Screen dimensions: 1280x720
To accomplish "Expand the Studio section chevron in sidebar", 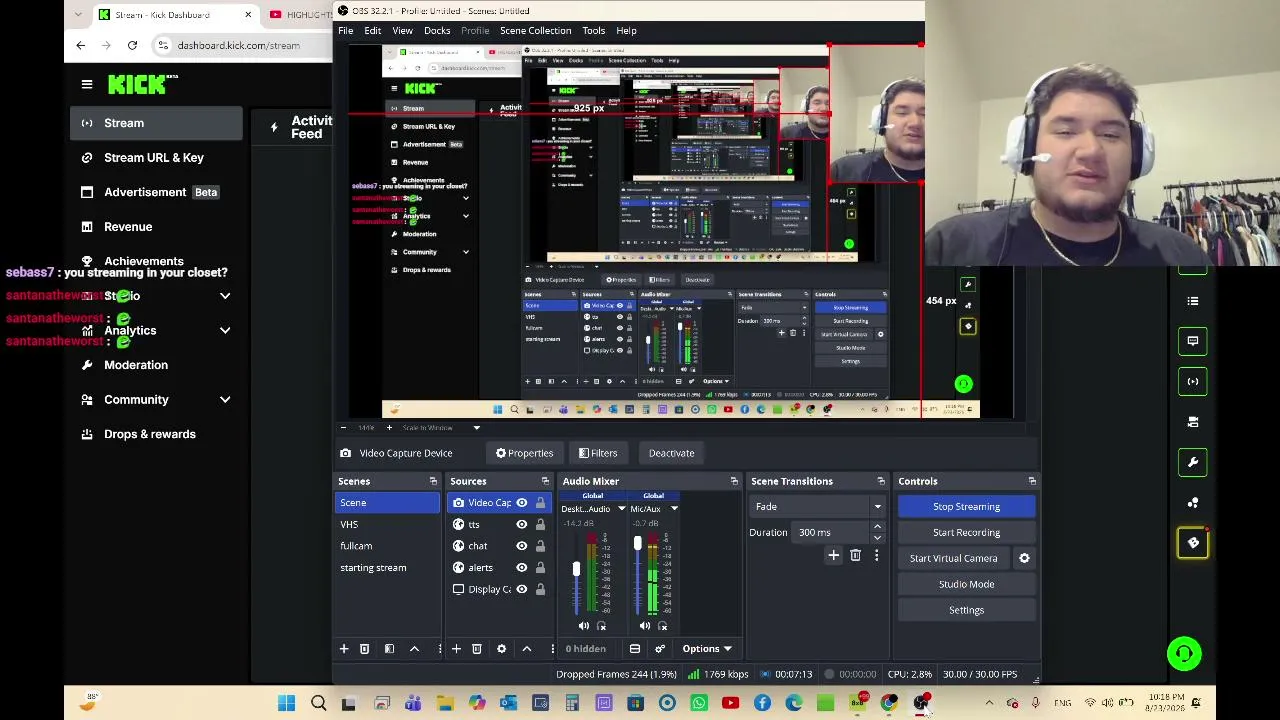I will 225,296.
